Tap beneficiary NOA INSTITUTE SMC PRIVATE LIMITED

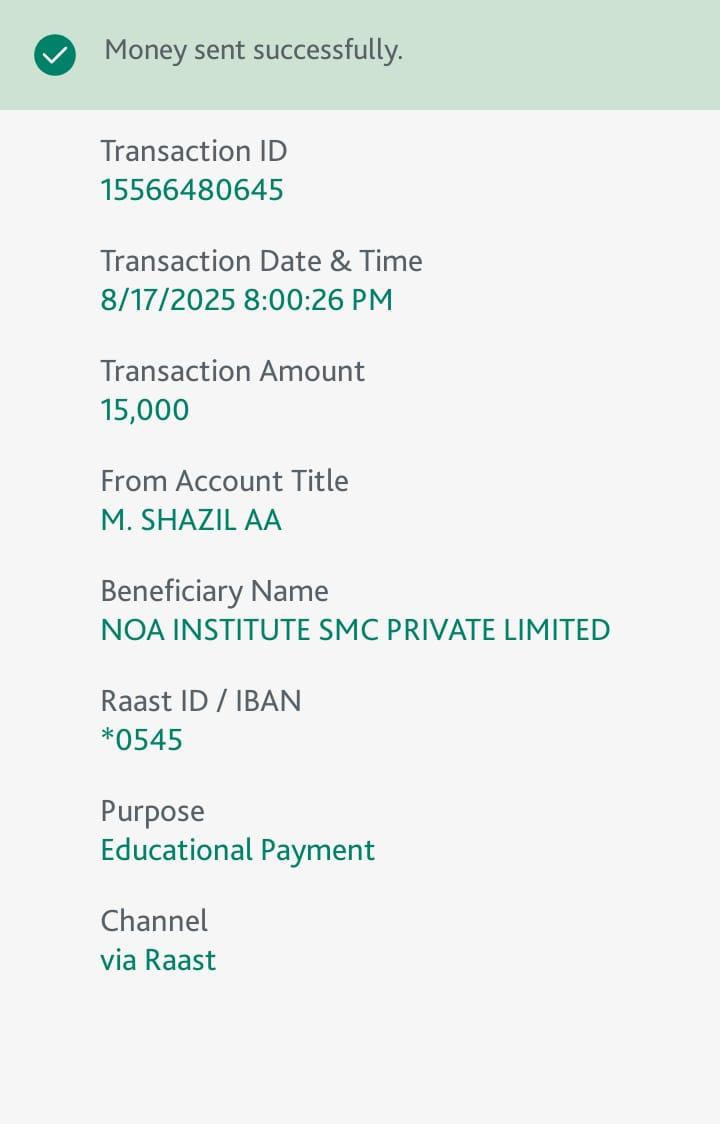pyautogui.click(x=355, y=630)
